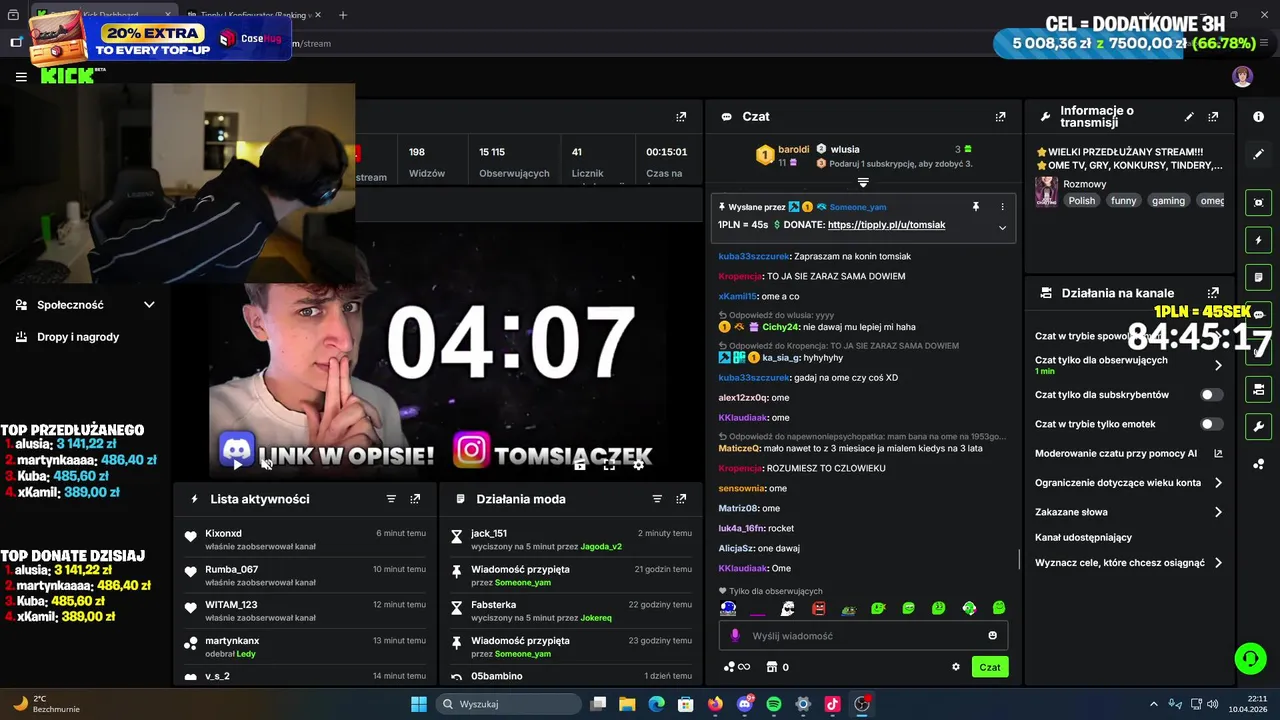Click chat username MaticzeQ
This screenshot has width=1280, height=720.
740,449
